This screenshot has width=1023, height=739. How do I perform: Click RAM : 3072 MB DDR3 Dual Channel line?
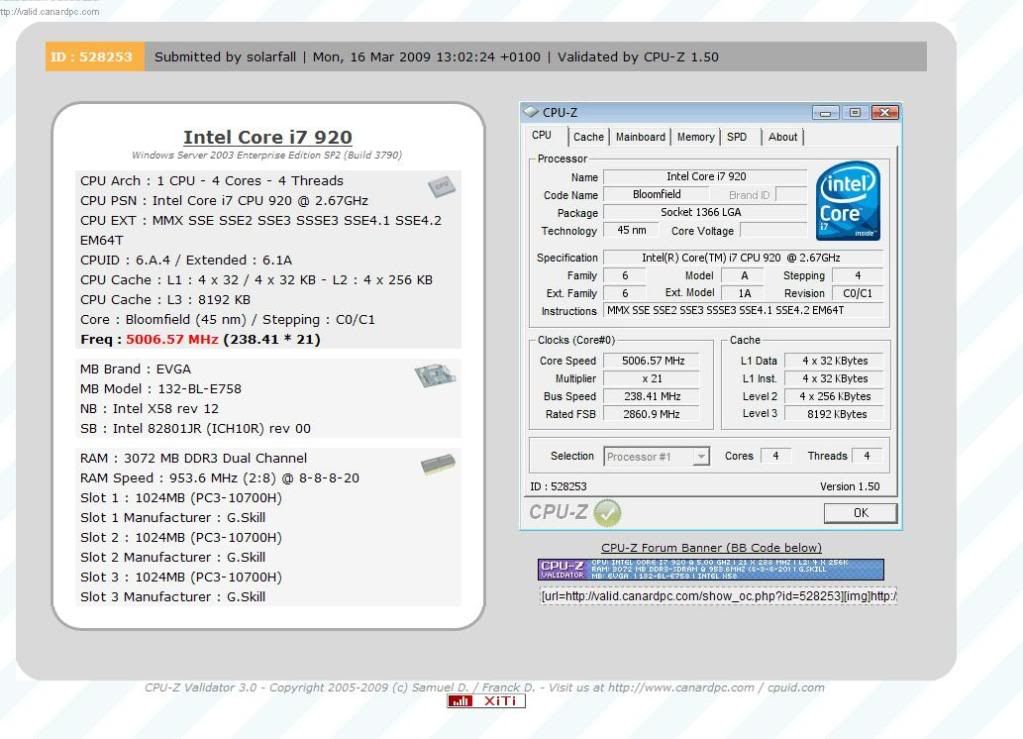[193, 458]
